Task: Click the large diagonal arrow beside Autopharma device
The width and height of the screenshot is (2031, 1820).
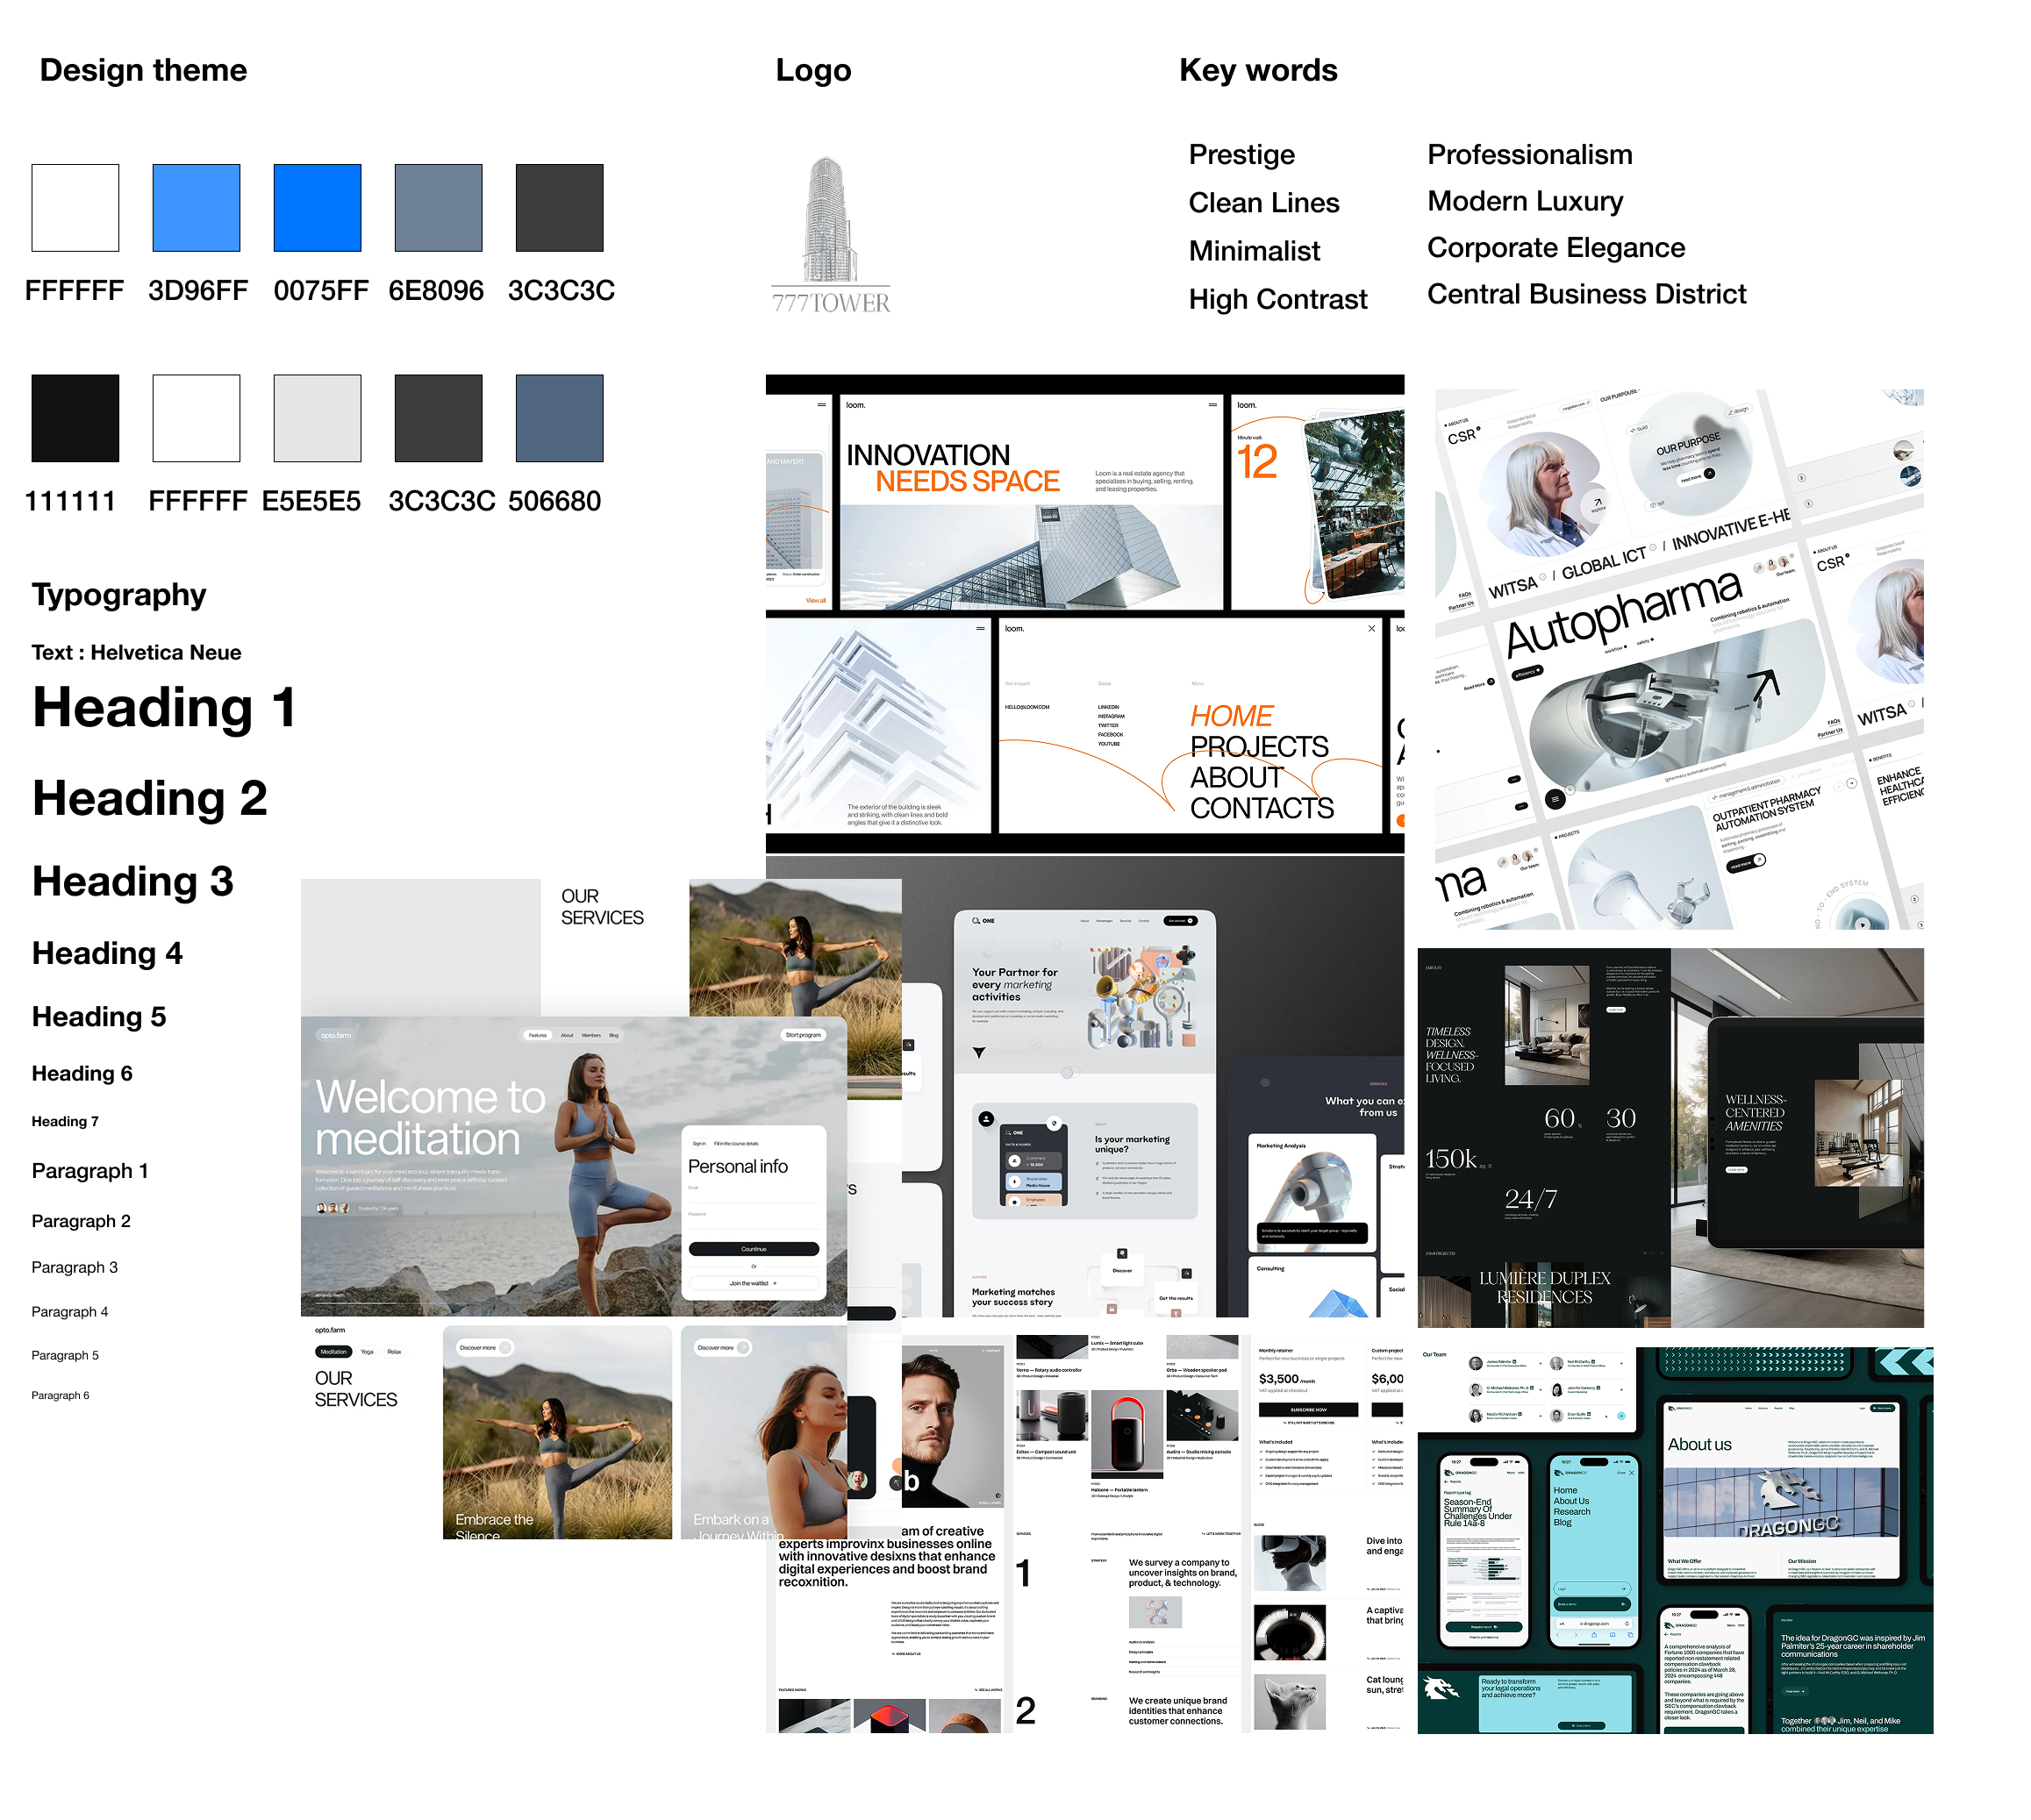Action: point(1763,686)
